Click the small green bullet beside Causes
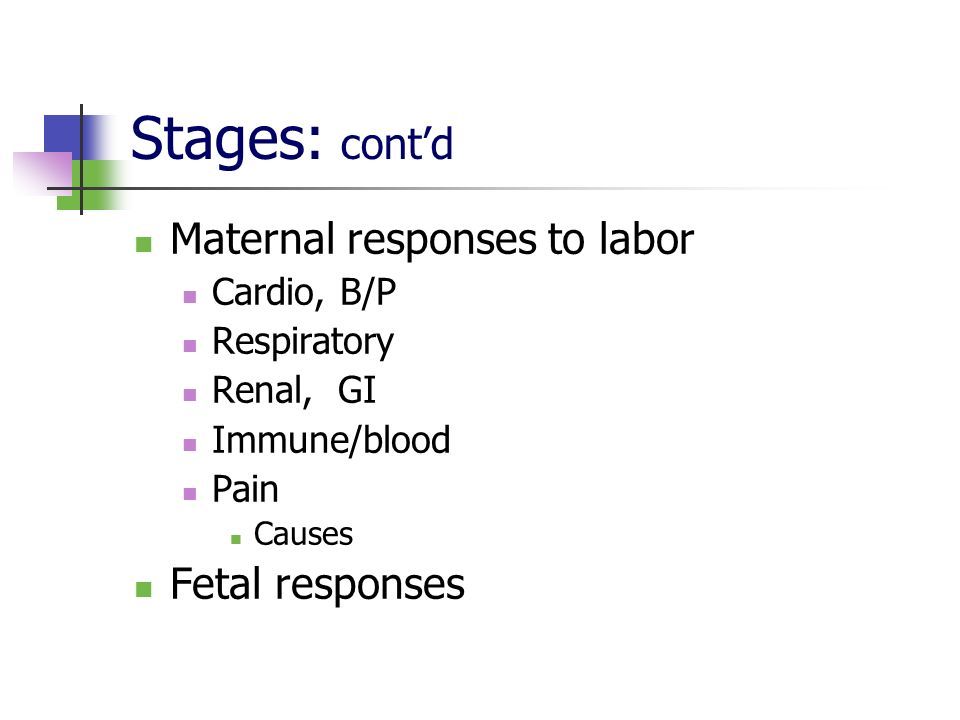This screenshot has width=960, height=720. [236, 539]
